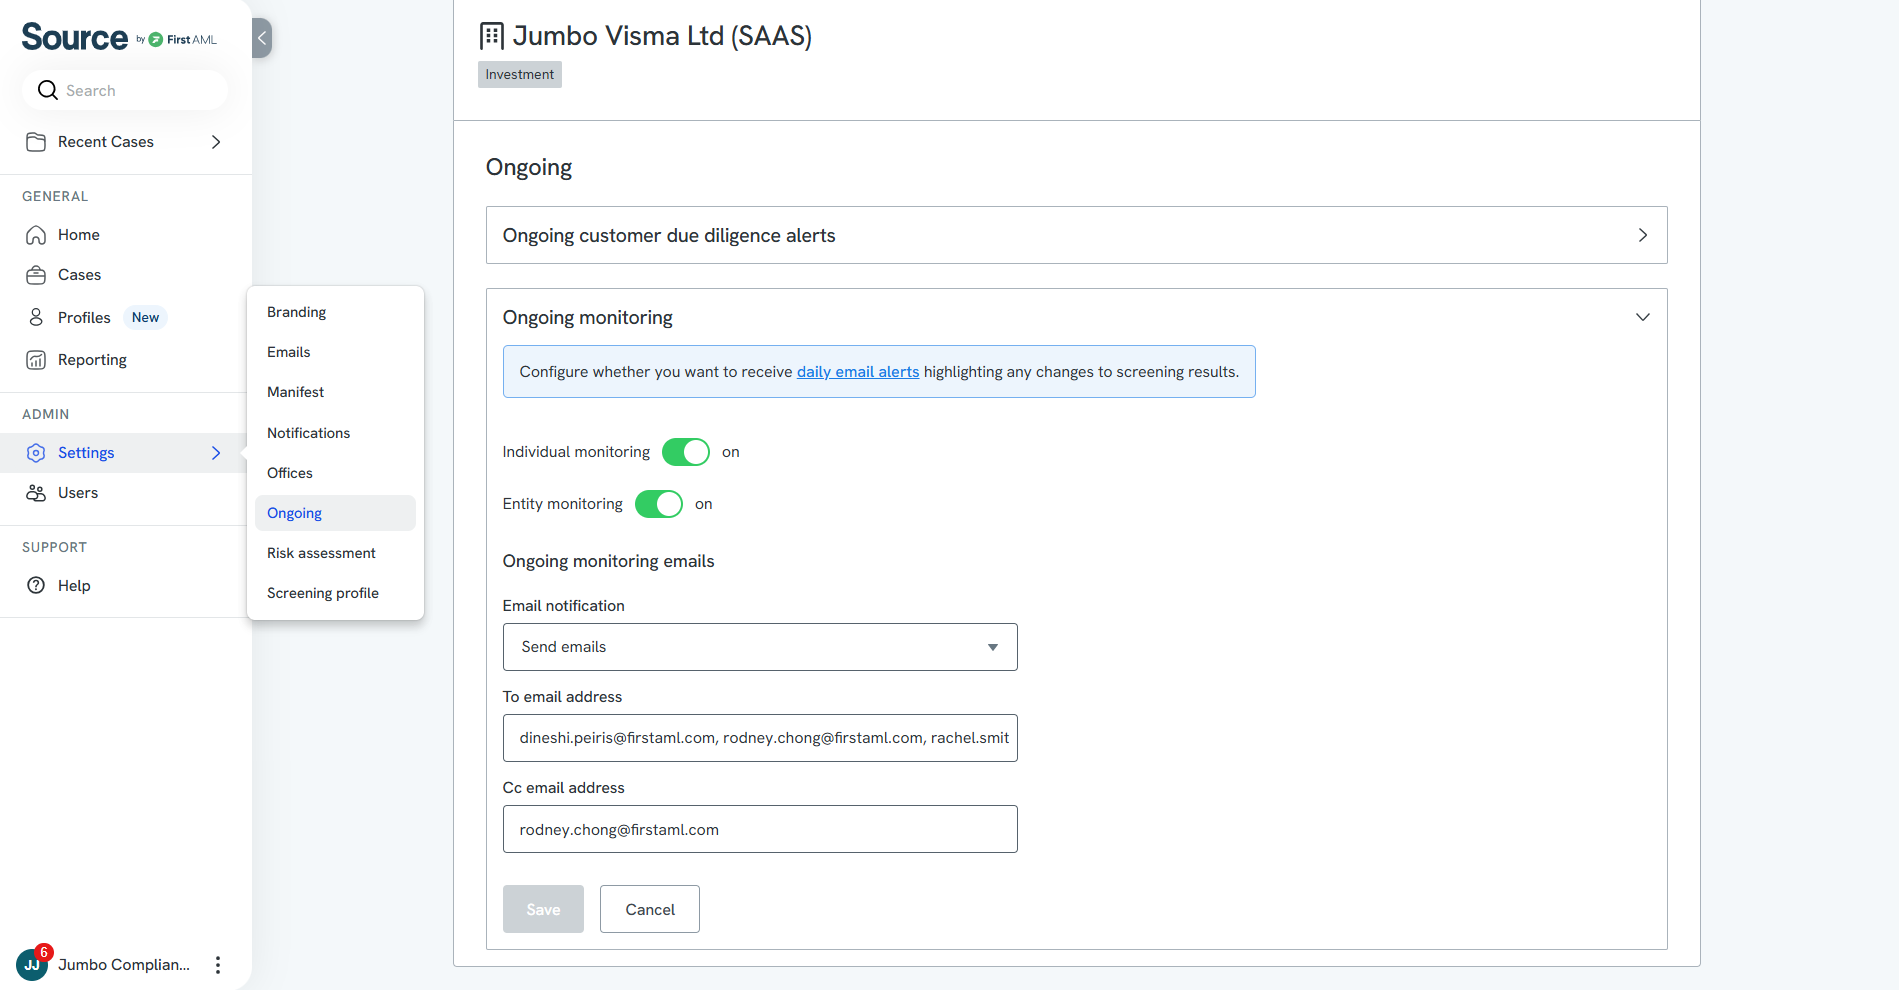
Task: Collapse the Ongoing monitoring section chevron
Action: 1642,317
